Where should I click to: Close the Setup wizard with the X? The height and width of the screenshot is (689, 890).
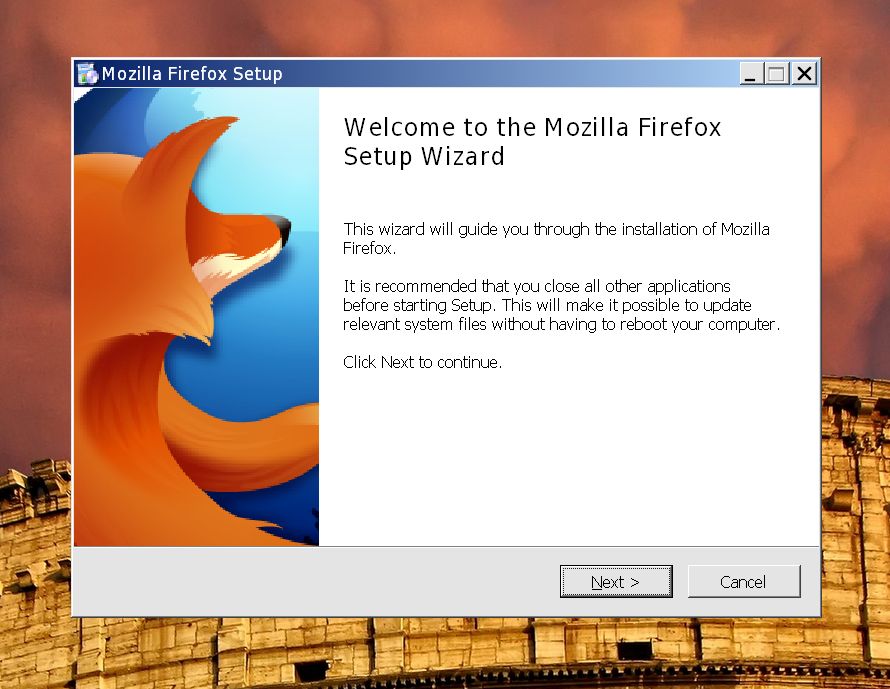(x=804, y=74)
